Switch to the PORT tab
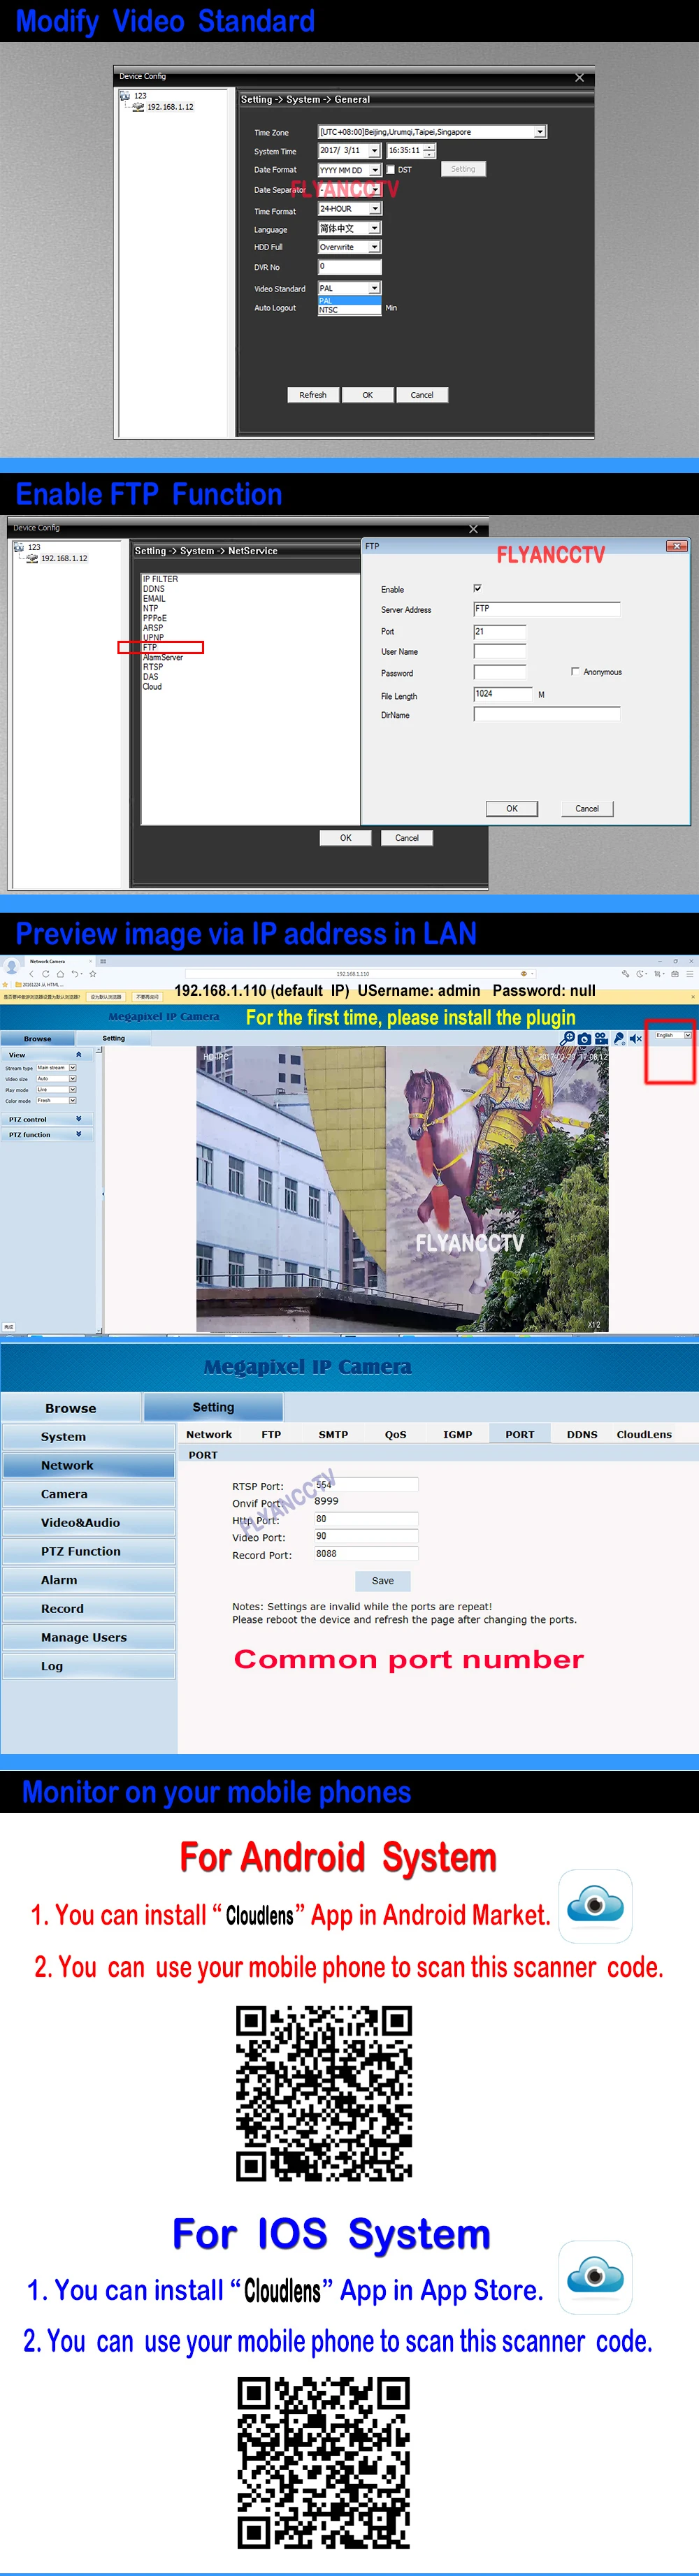The height and width of the screenshot is (2576, 699). (x=520, y=1434)
